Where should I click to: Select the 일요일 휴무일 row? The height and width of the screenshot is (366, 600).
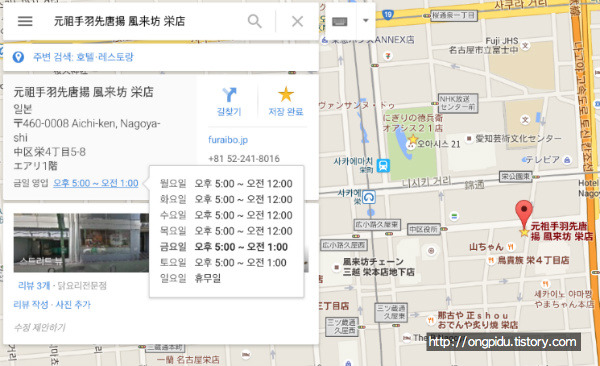(x=190, y=278)
